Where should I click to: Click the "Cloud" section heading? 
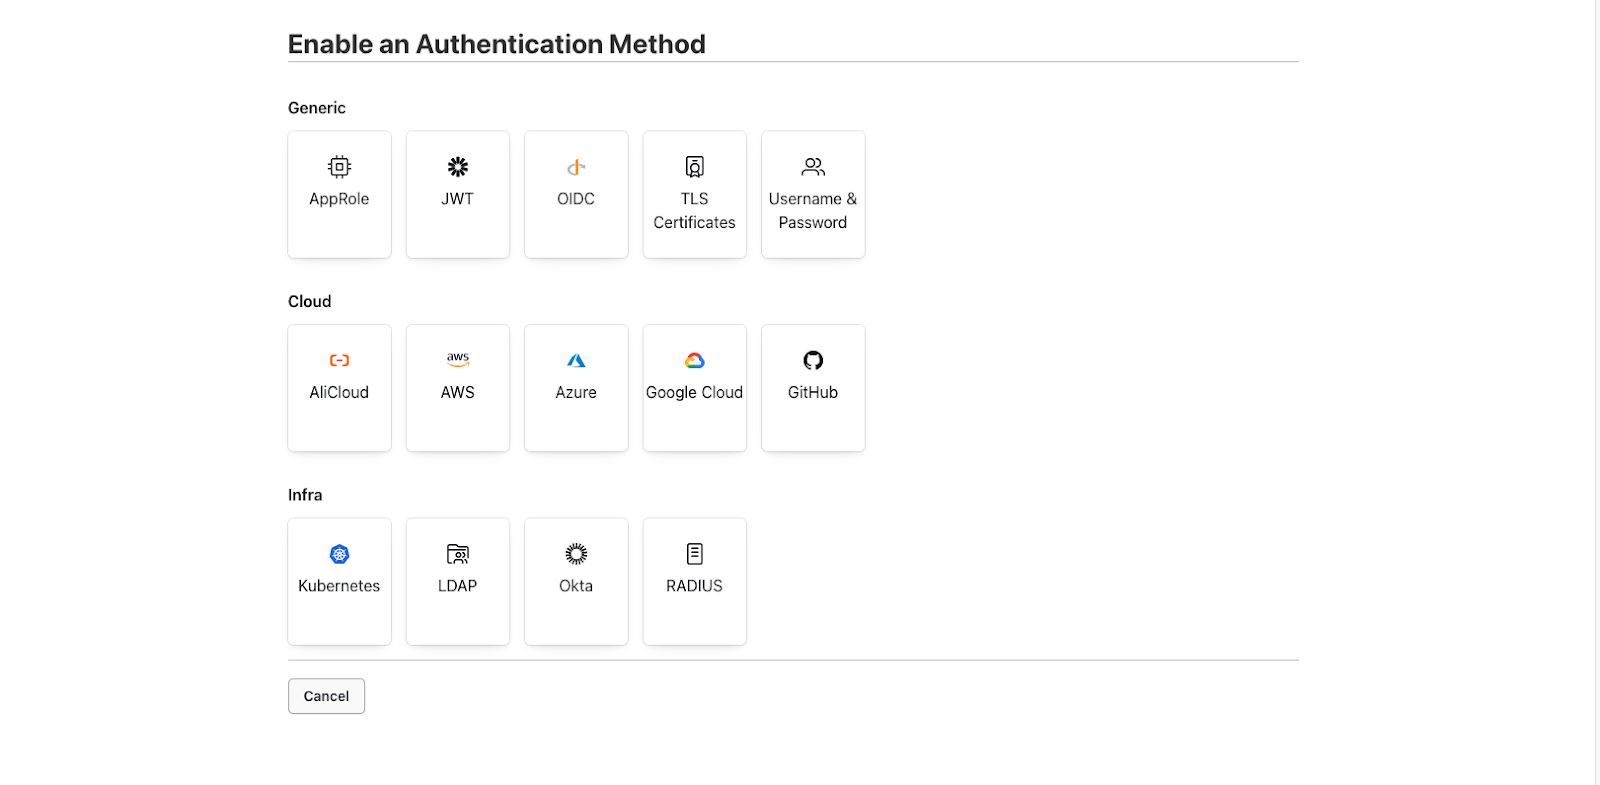(x=309, y=302)
